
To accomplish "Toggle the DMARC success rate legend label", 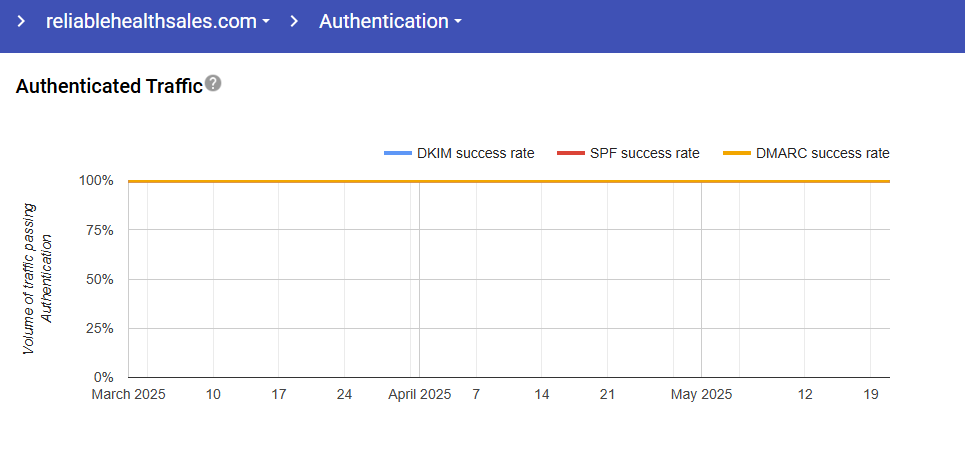I will (821, 153).
